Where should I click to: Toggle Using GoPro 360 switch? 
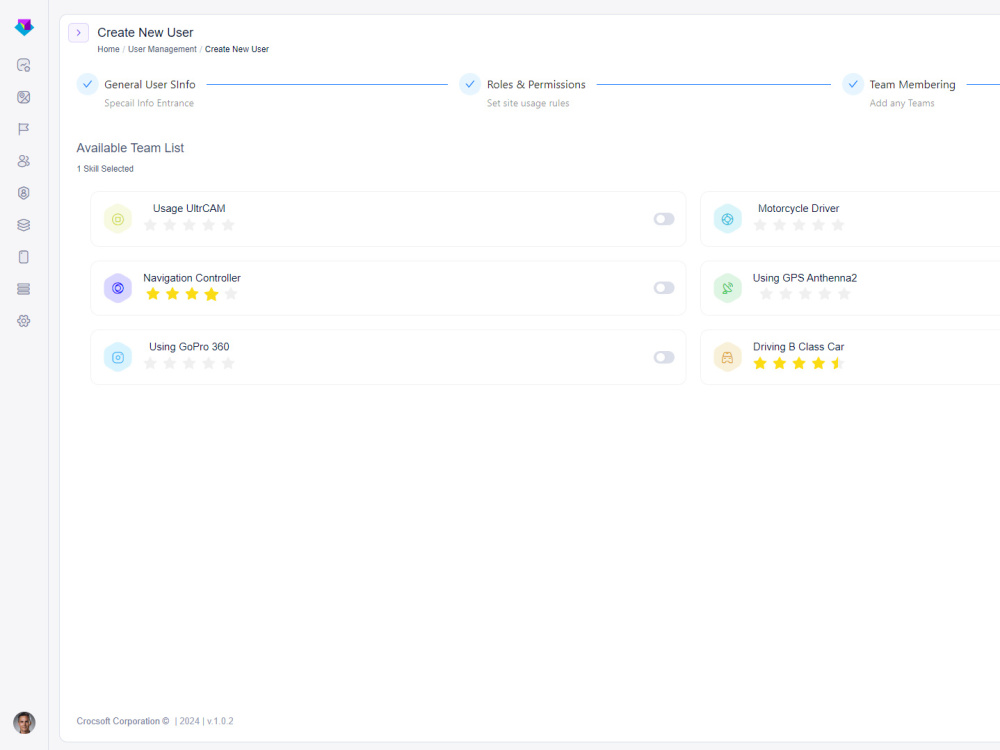click(664, 357)
